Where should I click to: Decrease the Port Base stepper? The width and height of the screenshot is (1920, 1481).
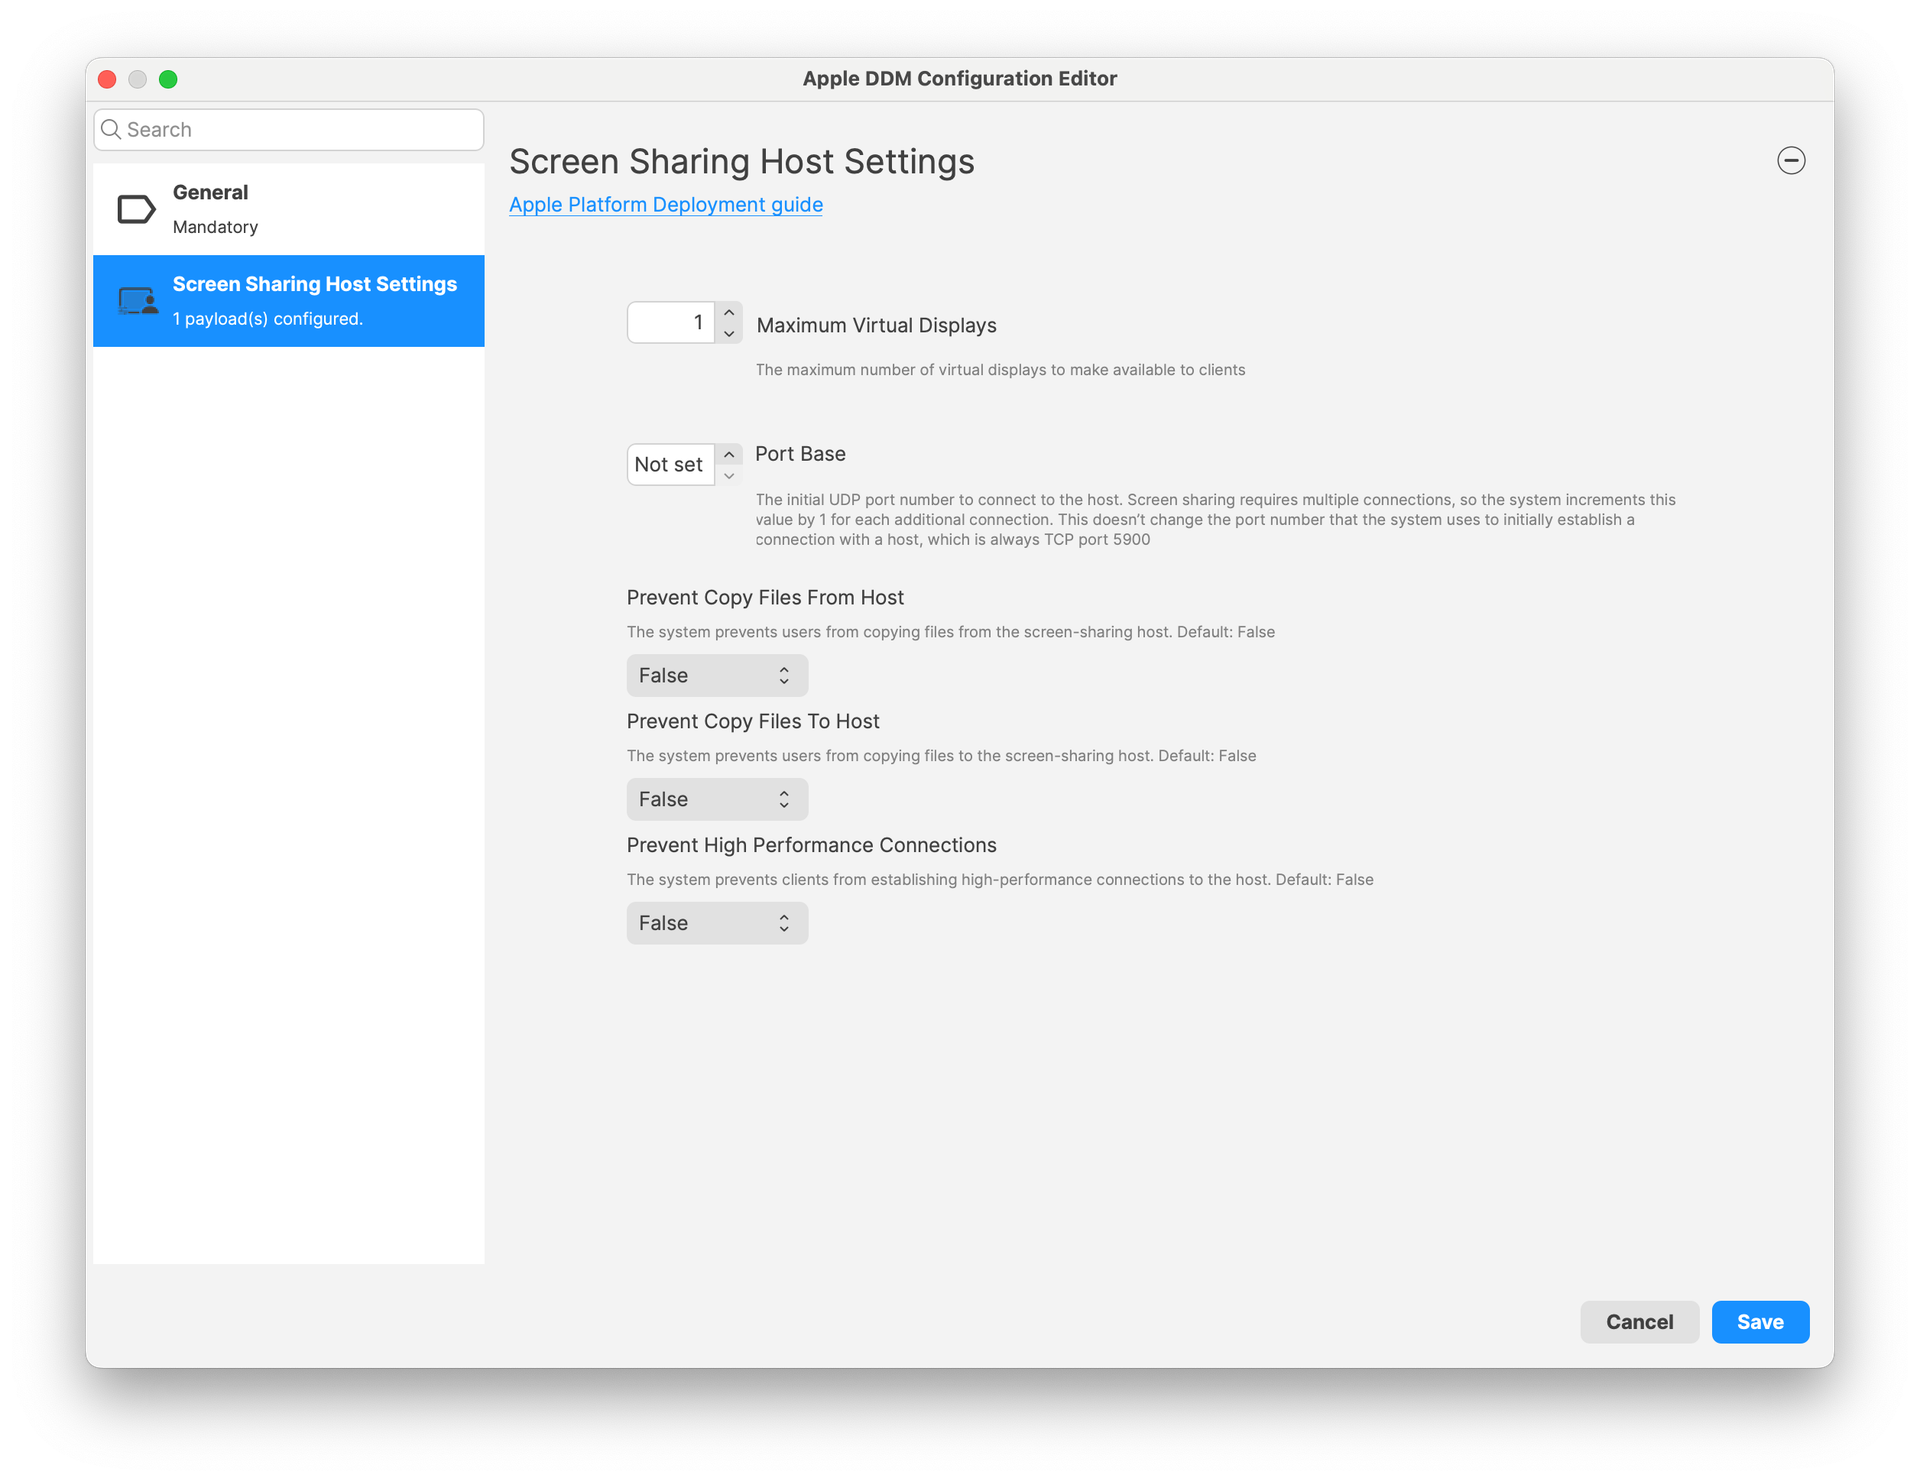729,475
